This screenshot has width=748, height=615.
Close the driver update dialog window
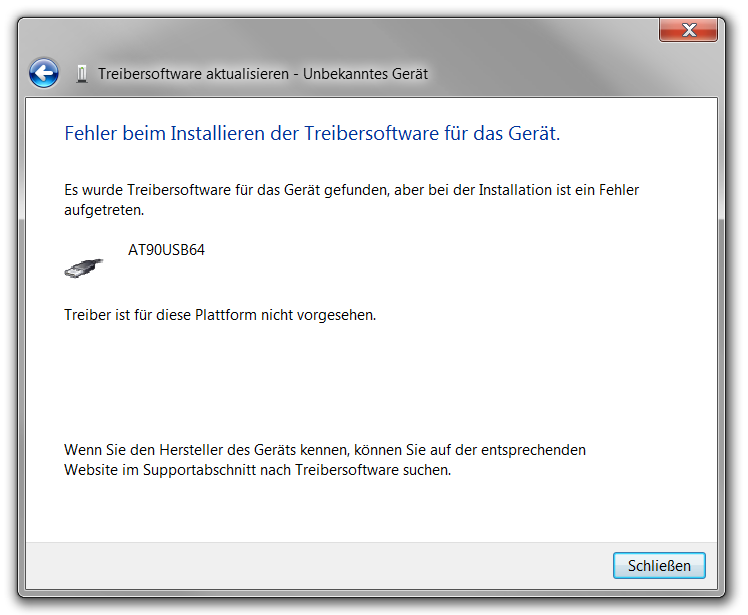pyautogui.click(x=688, y=30)
